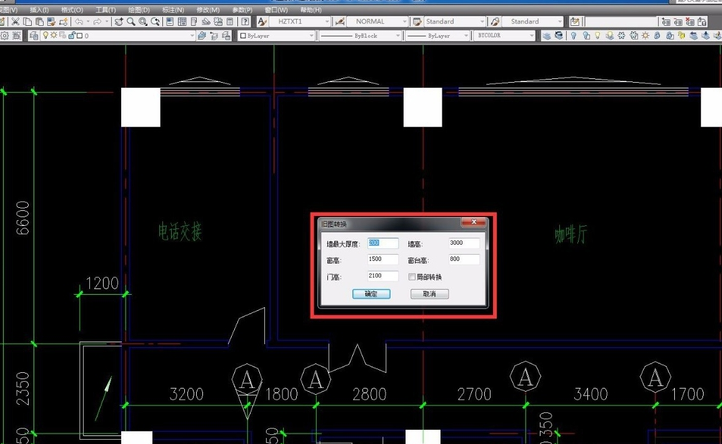The width and height of the screenshot is (722, 444).
Task: Open the 修改(M) menu
Action: pyautogui.click(x=208, y=10)
